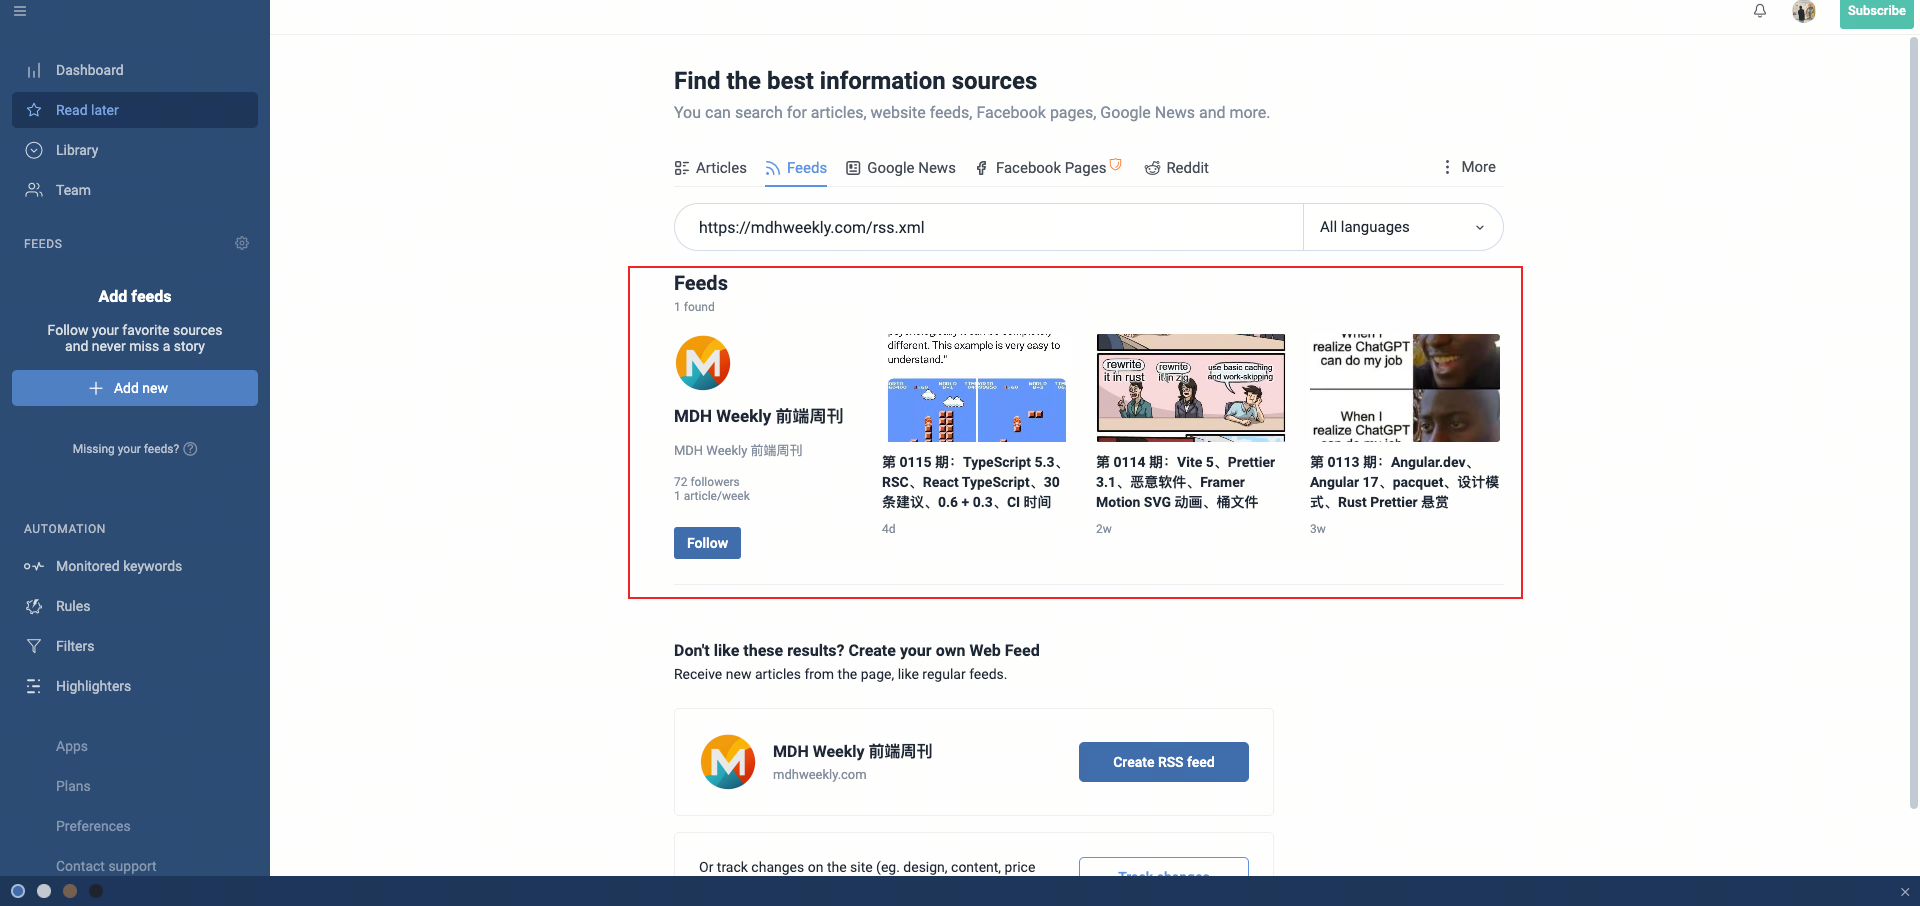The height and width of the screenshot is (906, 1920).
Task: Click the help icon beside Missing your feeds
Action: [x=191, y=449]
